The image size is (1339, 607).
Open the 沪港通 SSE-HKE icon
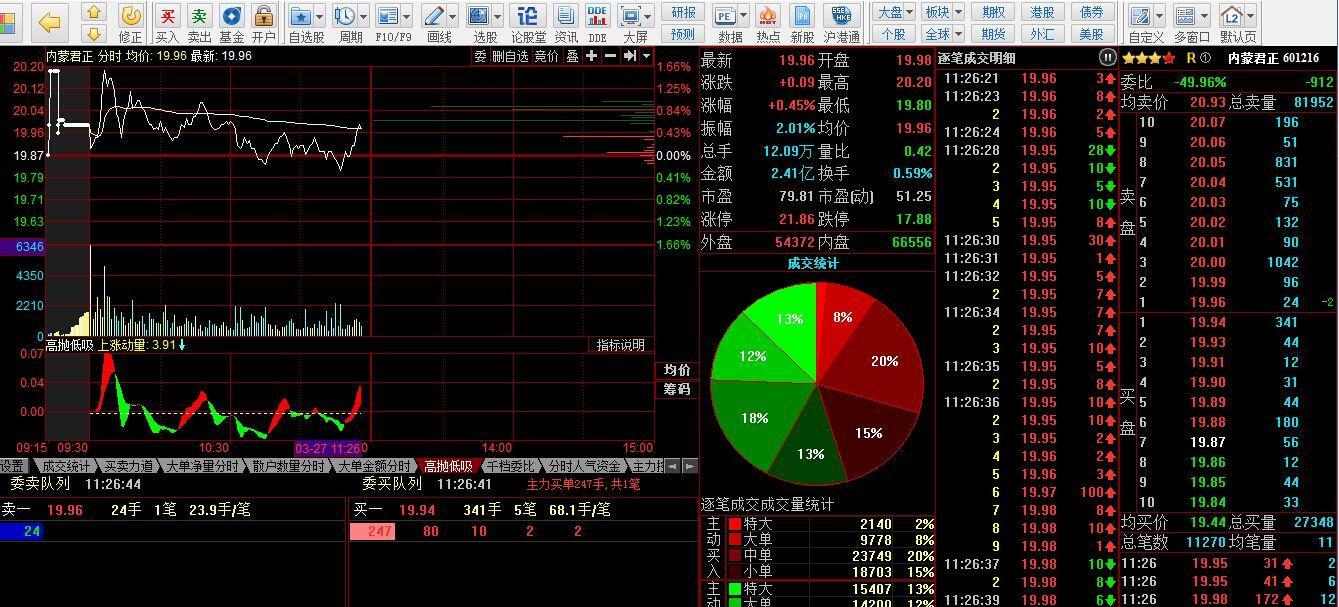click(x=839, y=14)
